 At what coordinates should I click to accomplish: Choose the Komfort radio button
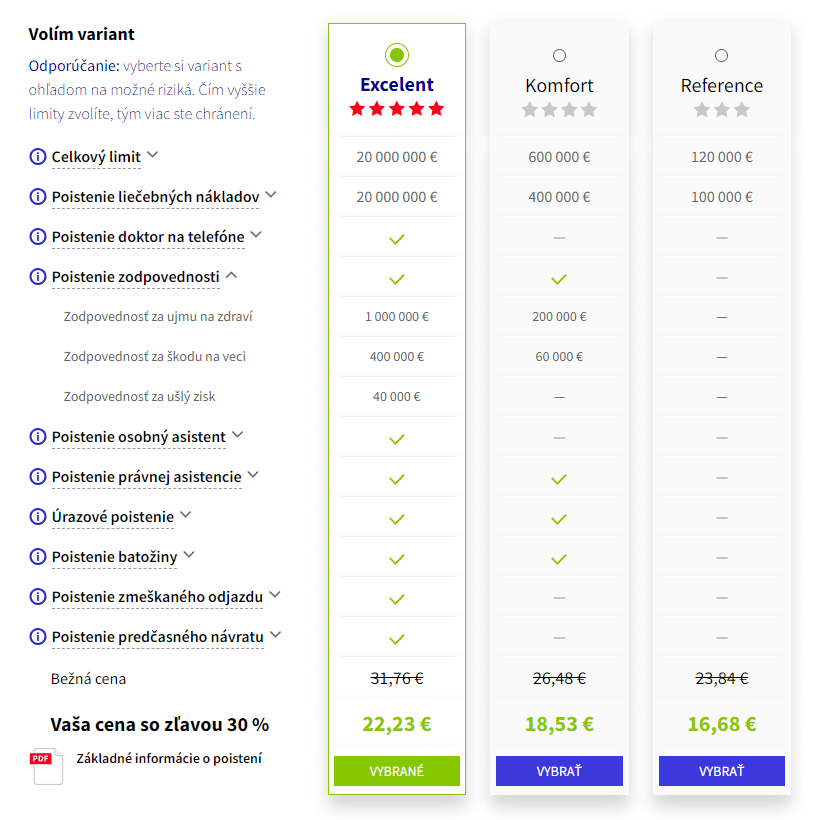(559, 55)
